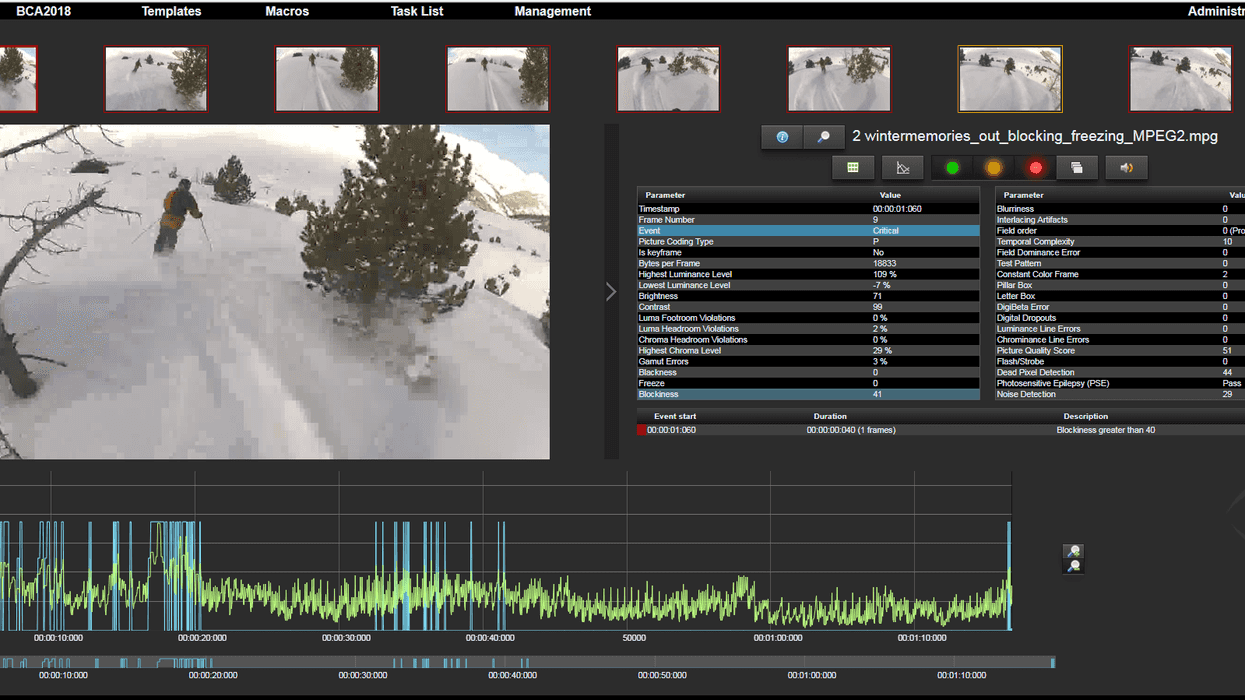Expand panel with the right chevron arrow
The height and width of the screenshot is (700, 1245).
pyautogui.click(x=611, y=292)
